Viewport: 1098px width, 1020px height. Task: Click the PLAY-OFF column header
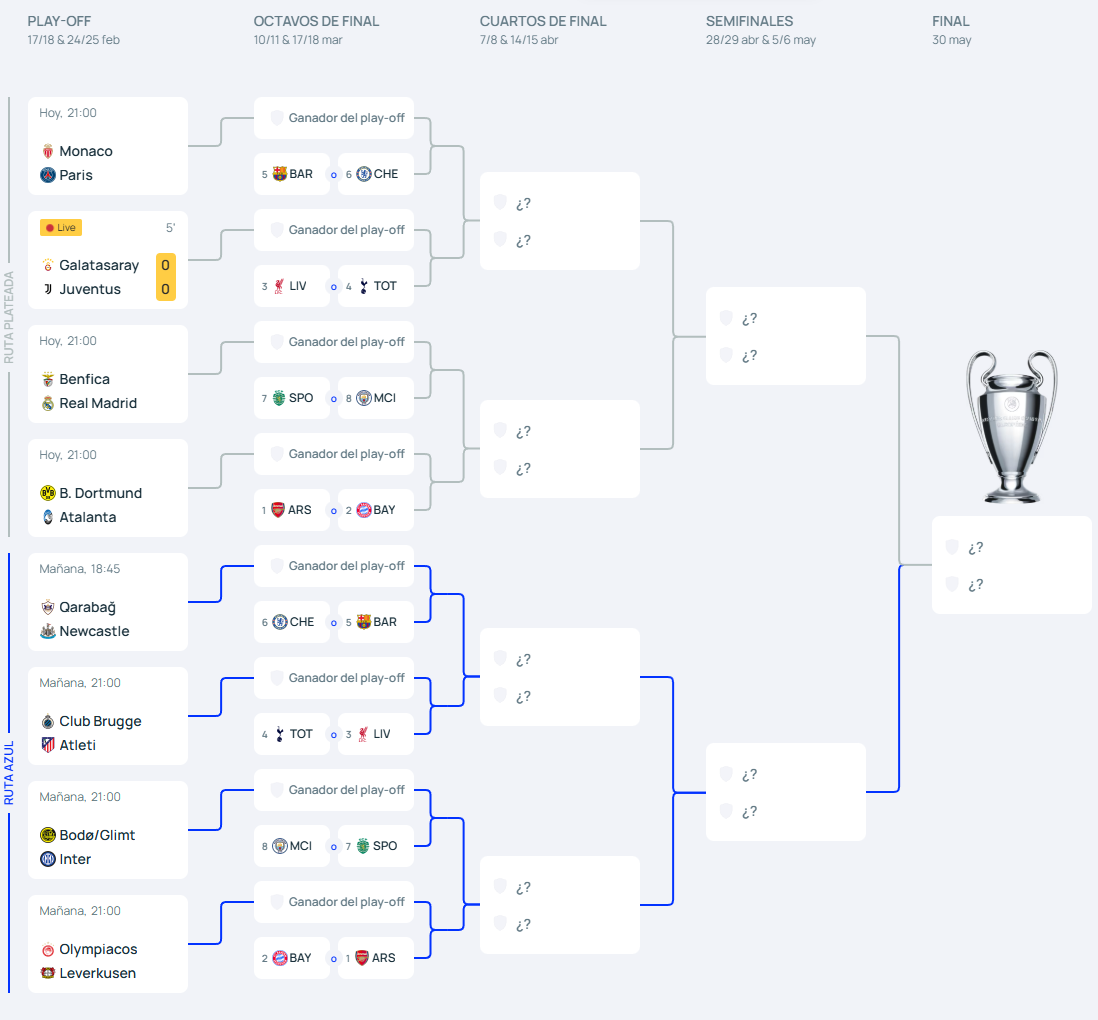(58, 20)
